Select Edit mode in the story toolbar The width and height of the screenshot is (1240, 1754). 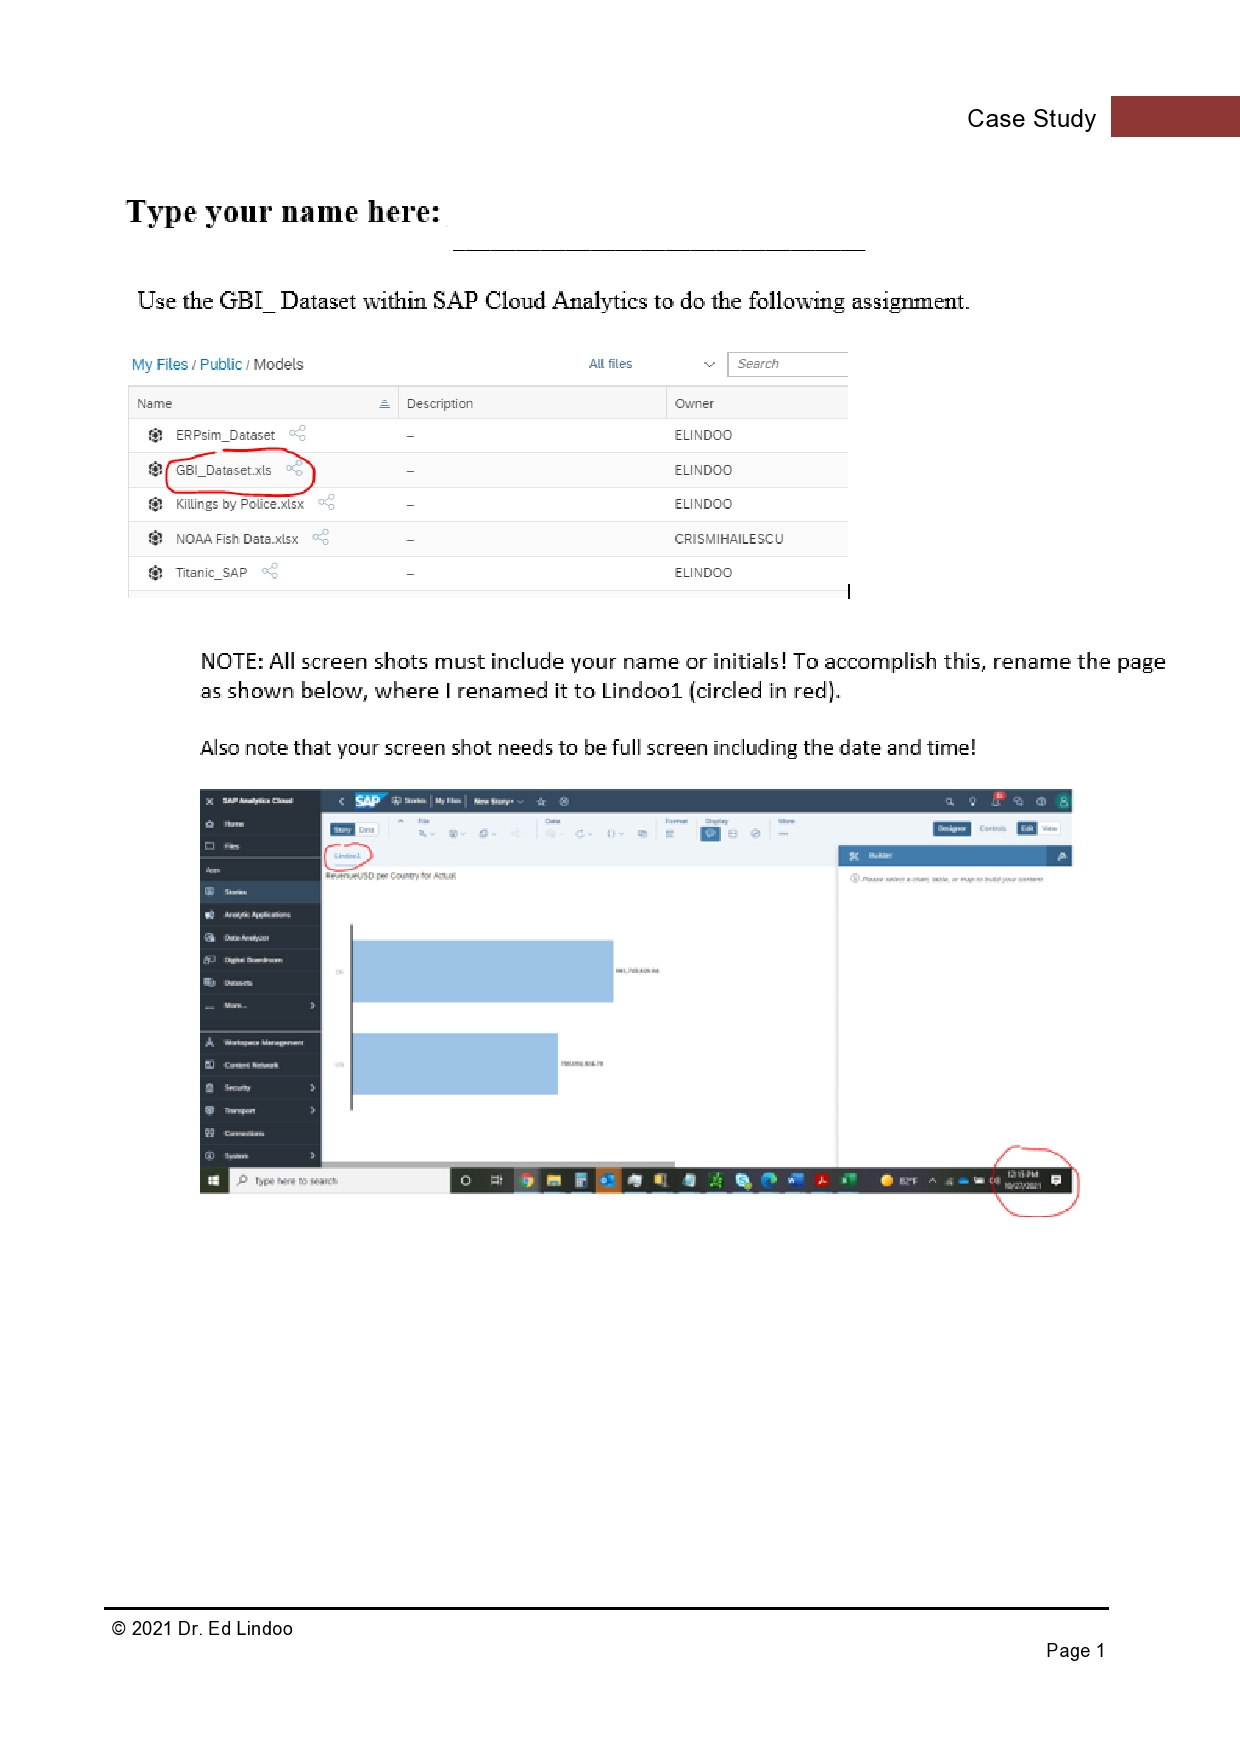[x=1027, y=828]
